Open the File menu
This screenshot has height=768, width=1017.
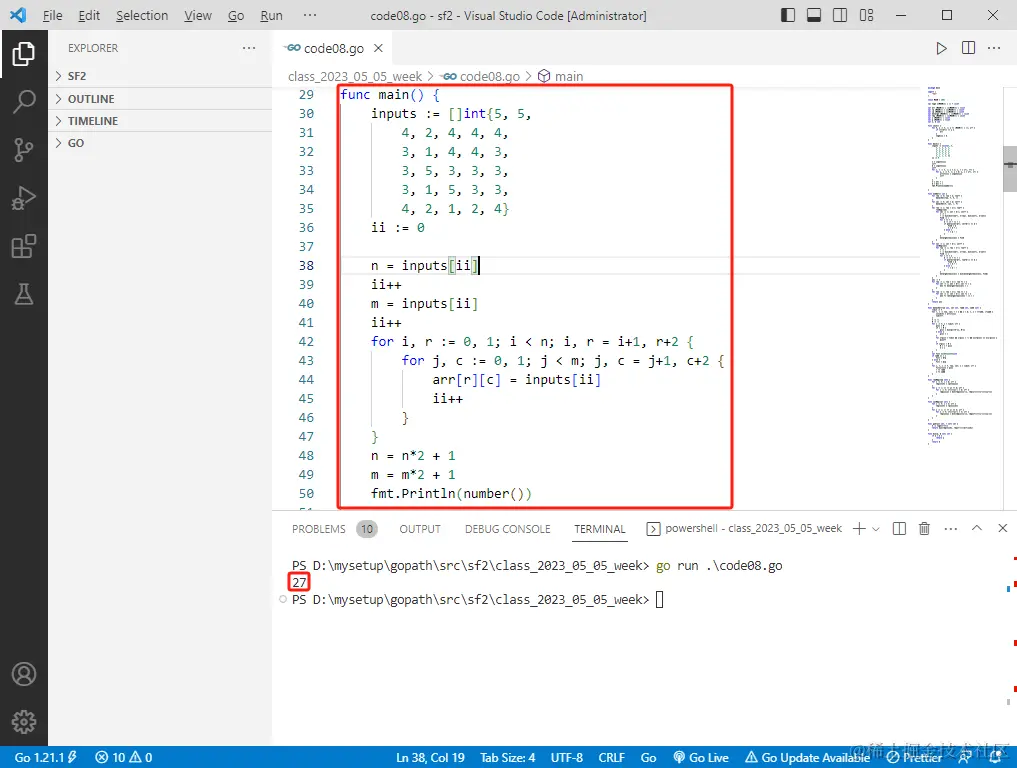coord(52,16)
